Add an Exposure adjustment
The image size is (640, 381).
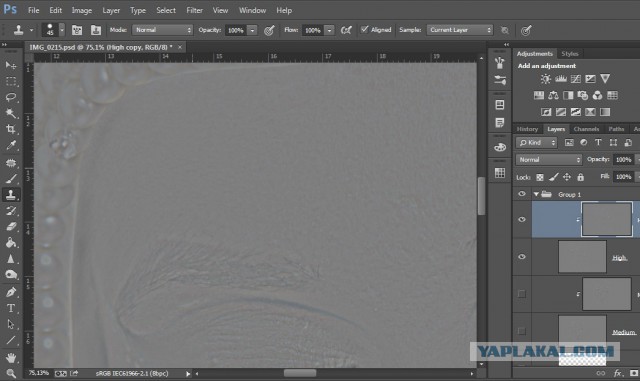pos(590,79)
